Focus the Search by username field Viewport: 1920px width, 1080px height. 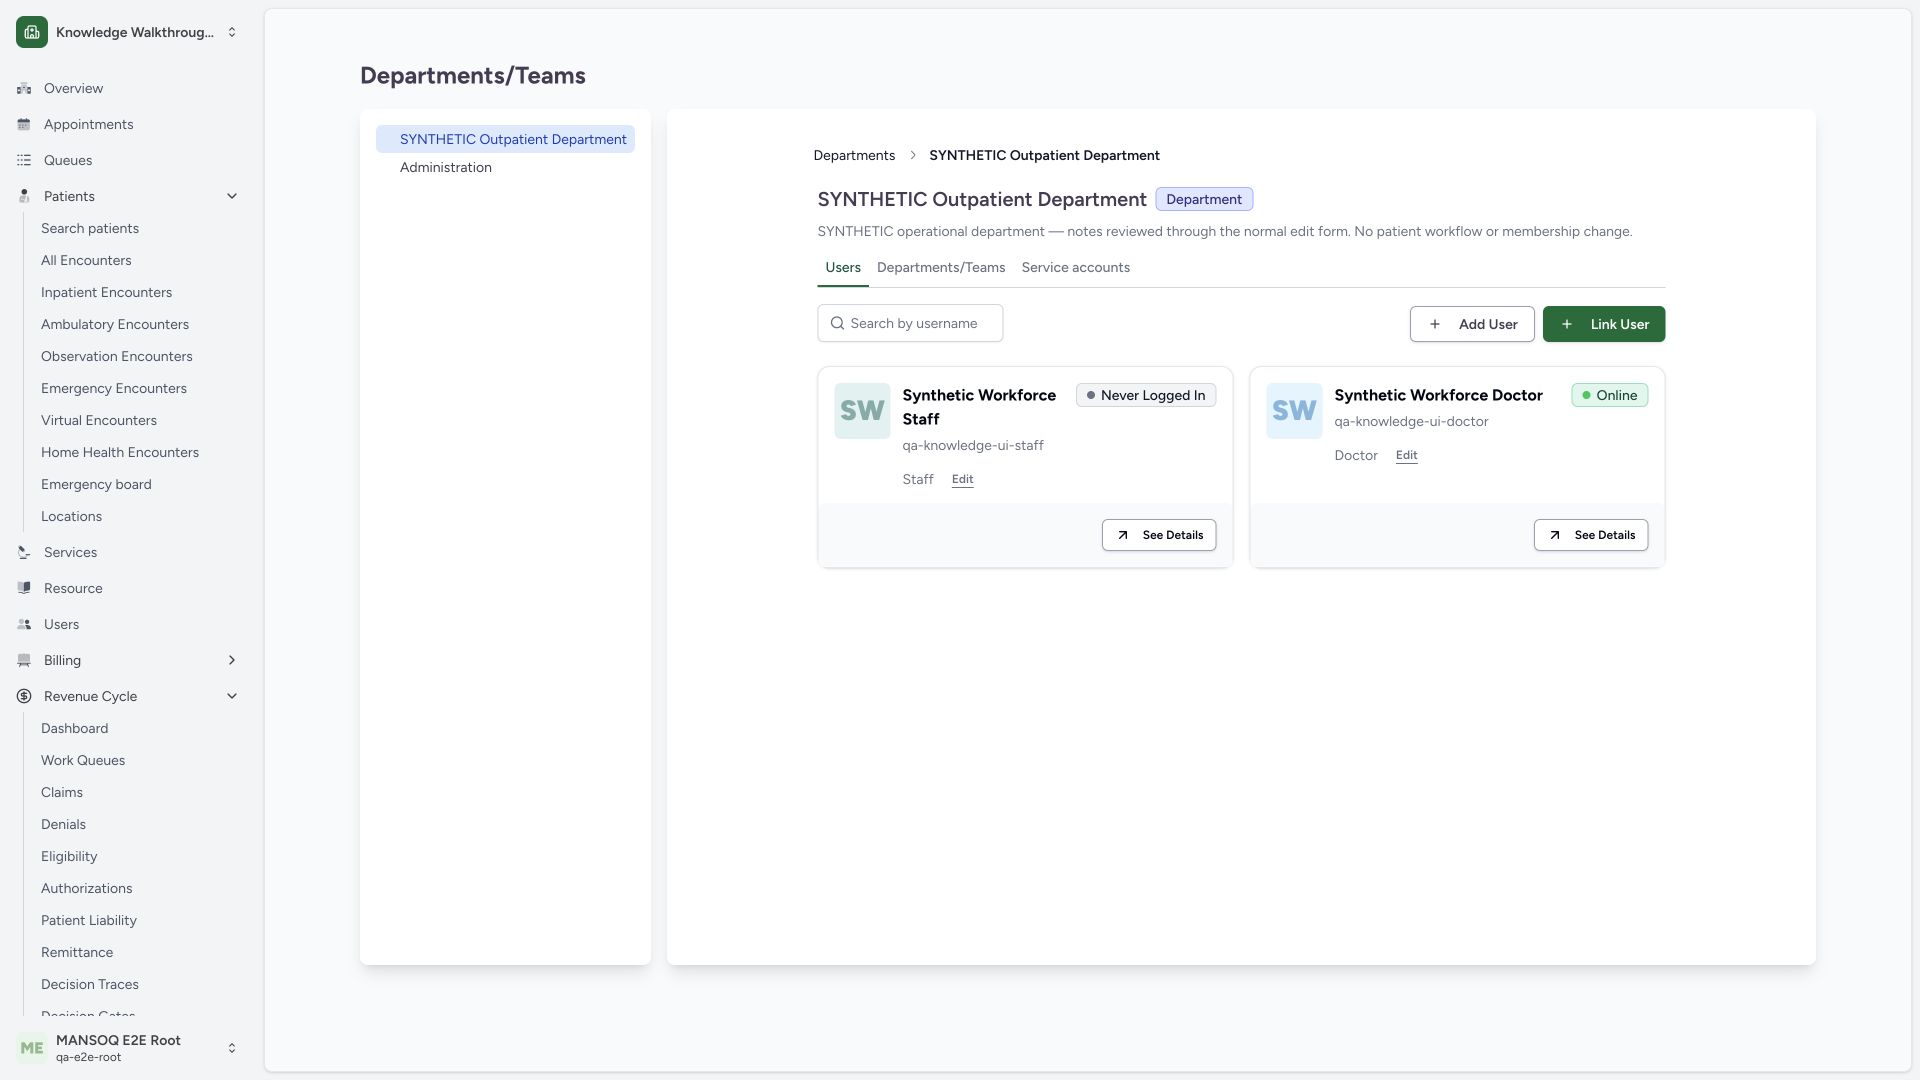pyautogui.click(x=910, y=323)
